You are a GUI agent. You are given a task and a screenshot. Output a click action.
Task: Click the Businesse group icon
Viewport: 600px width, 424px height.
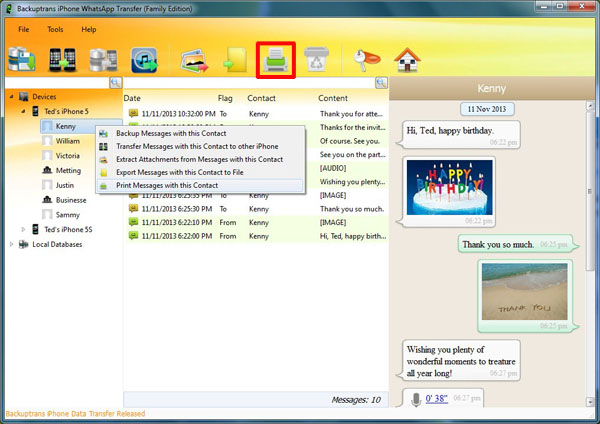(x=47, y=199)
